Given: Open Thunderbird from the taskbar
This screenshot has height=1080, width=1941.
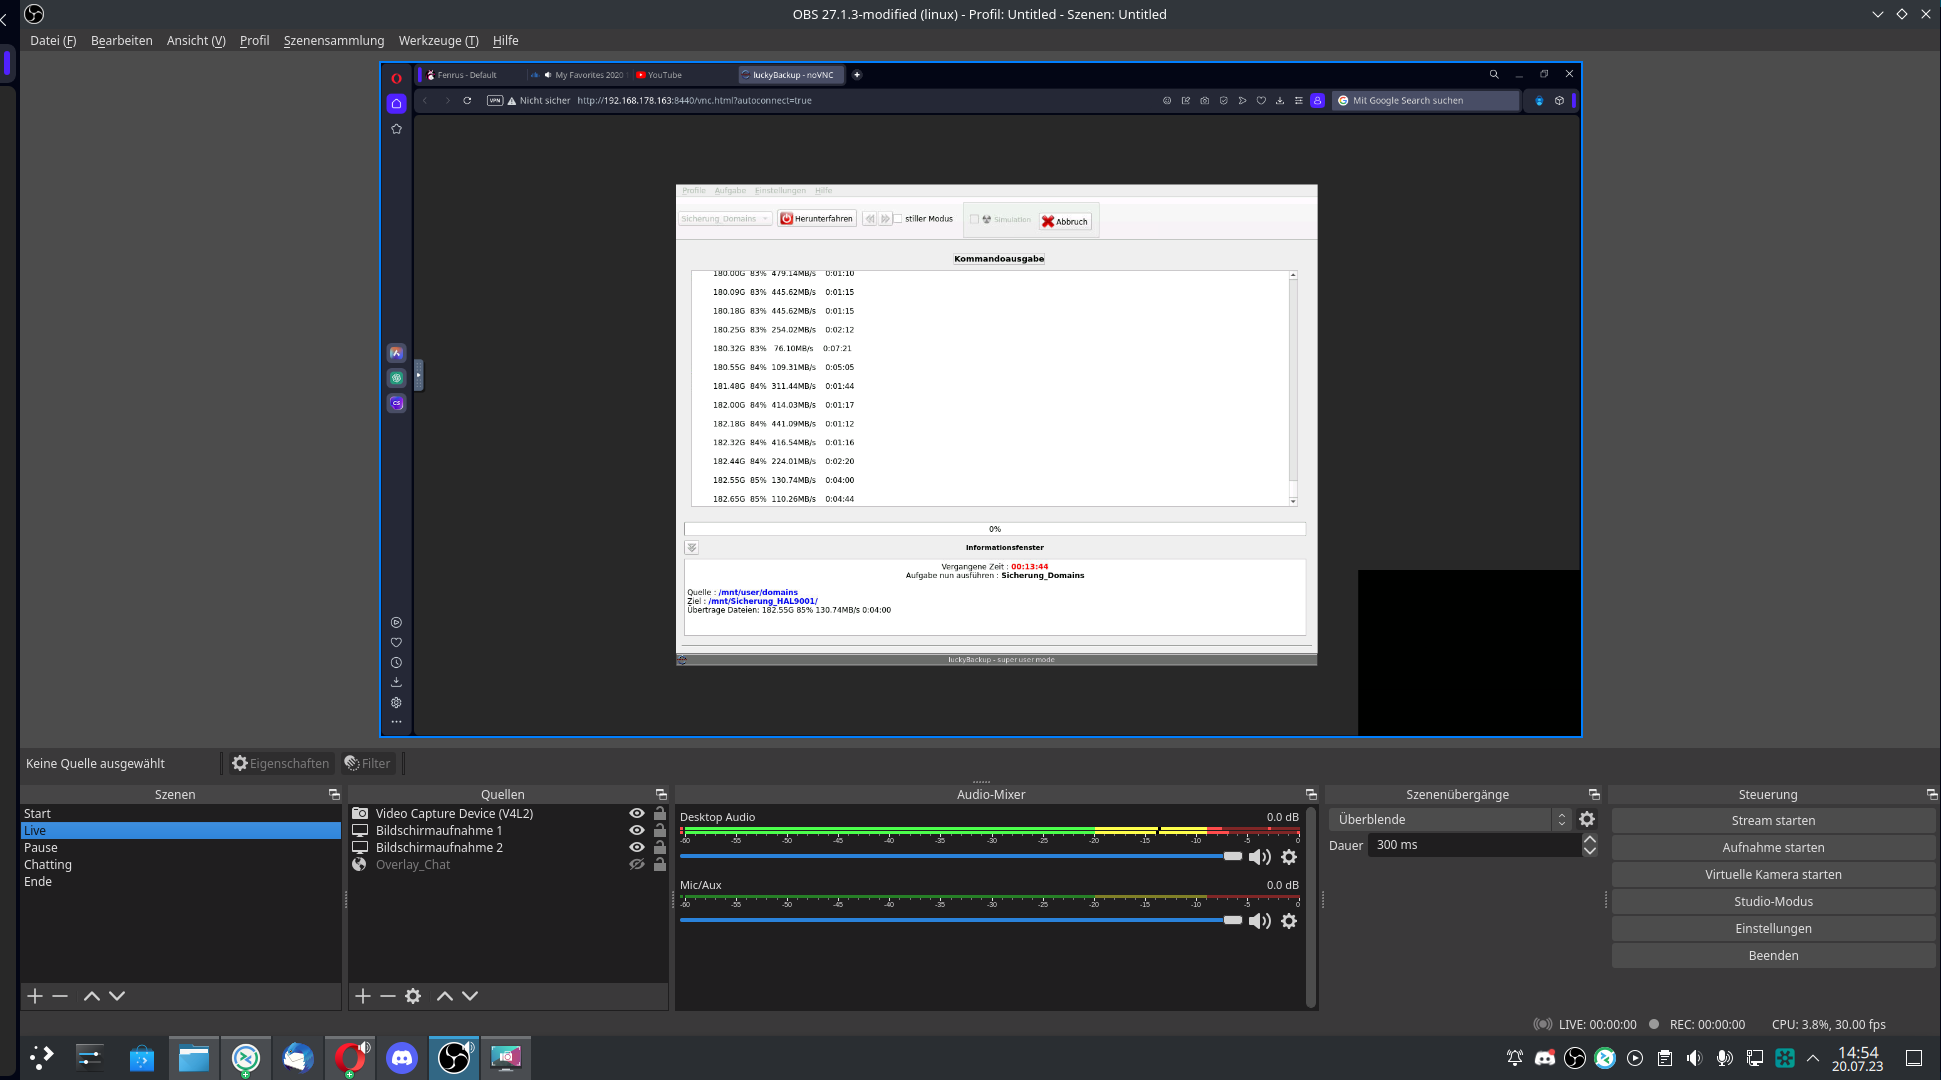Looking at the screenshot, I should click(298, 1057).
